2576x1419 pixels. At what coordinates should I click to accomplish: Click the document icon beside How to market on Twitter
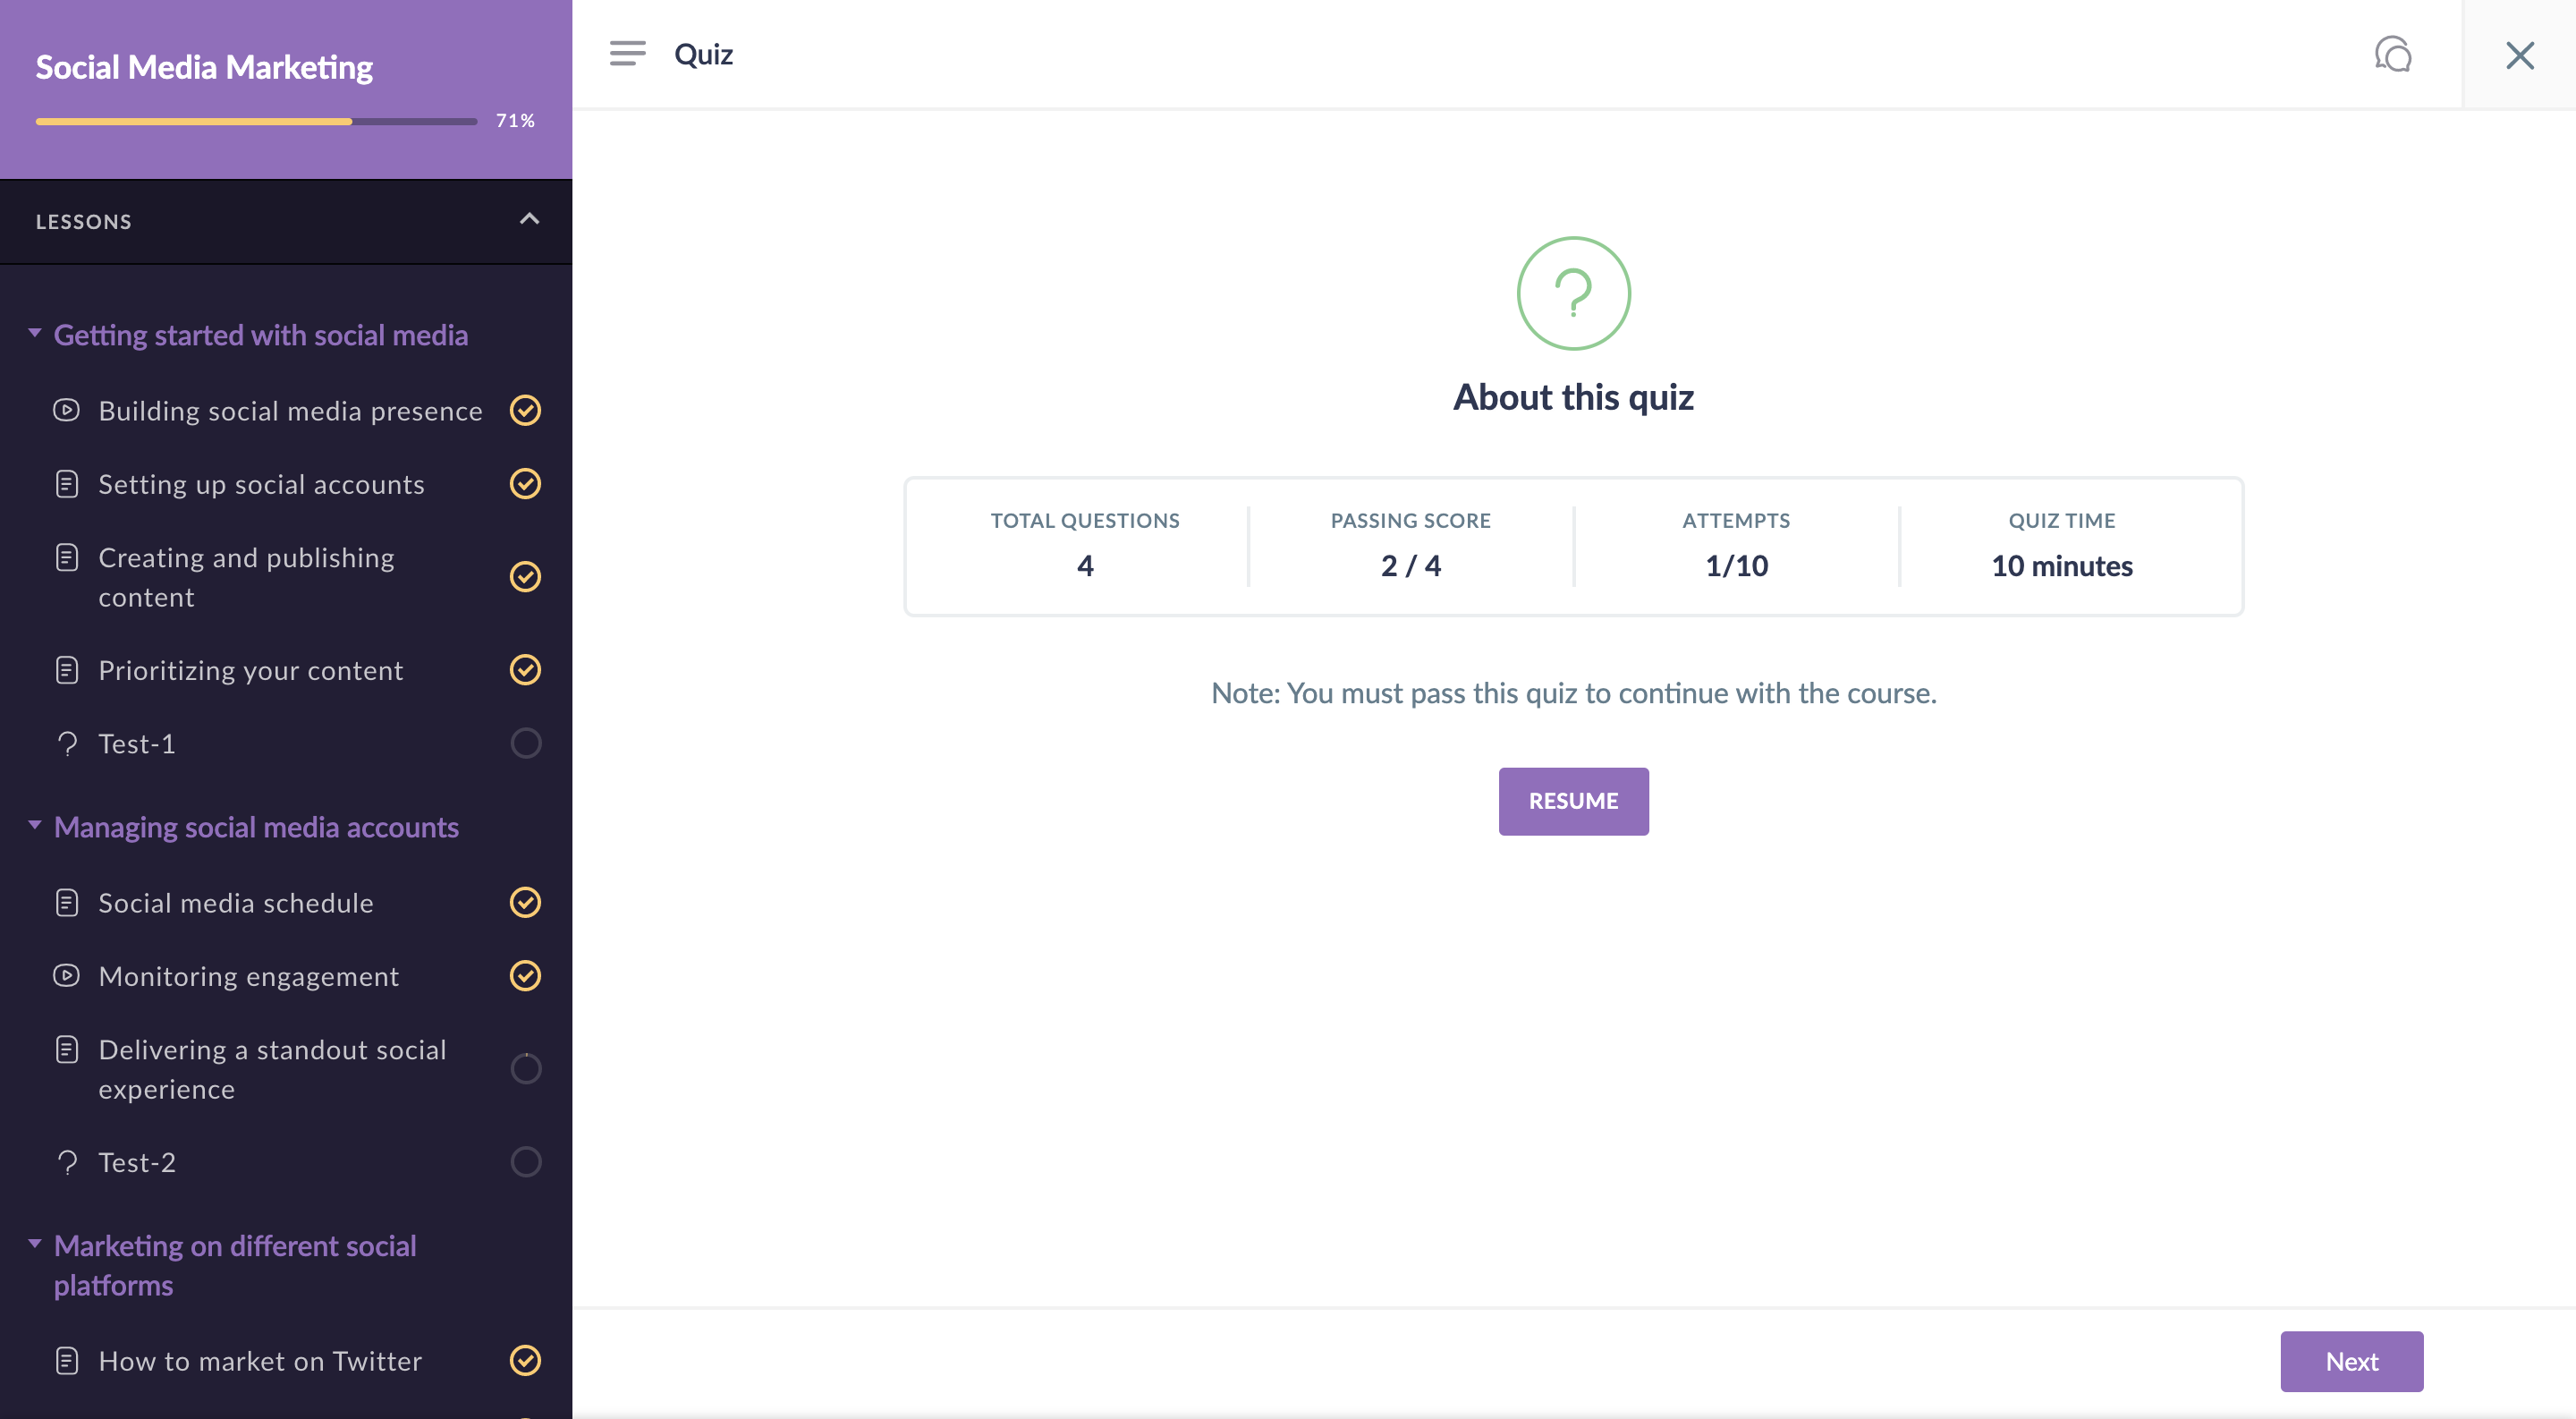tap(66, 1360)
